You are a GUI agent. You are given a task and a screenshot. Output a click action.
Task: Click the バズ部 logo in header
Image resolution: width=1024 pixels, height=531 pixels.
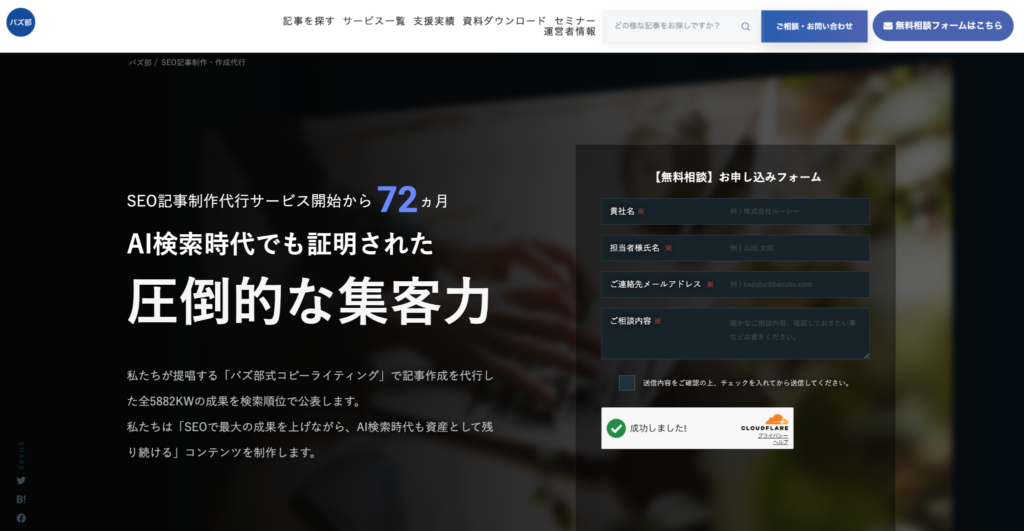point(21,22)
